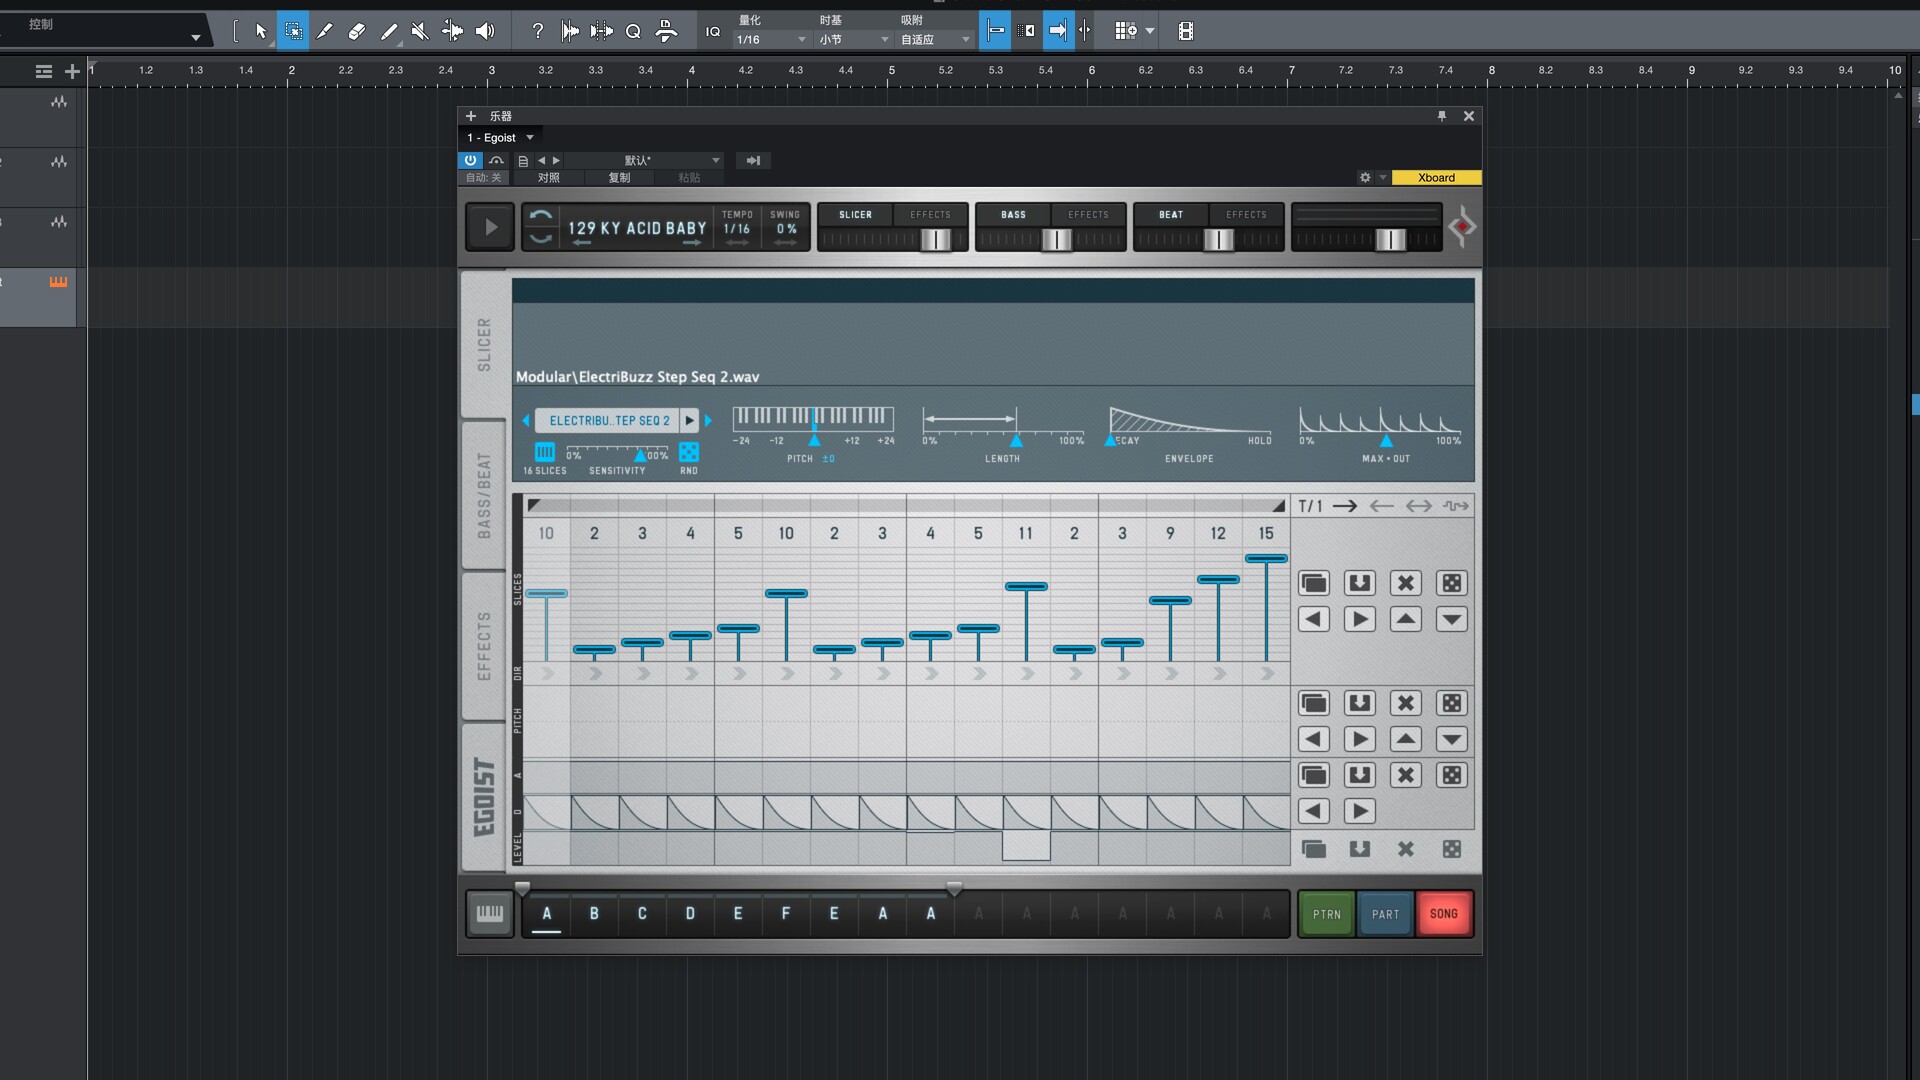
Task: Select the Listen (speaker) tool
Action: pyautogui.click(x=485, y=31)
